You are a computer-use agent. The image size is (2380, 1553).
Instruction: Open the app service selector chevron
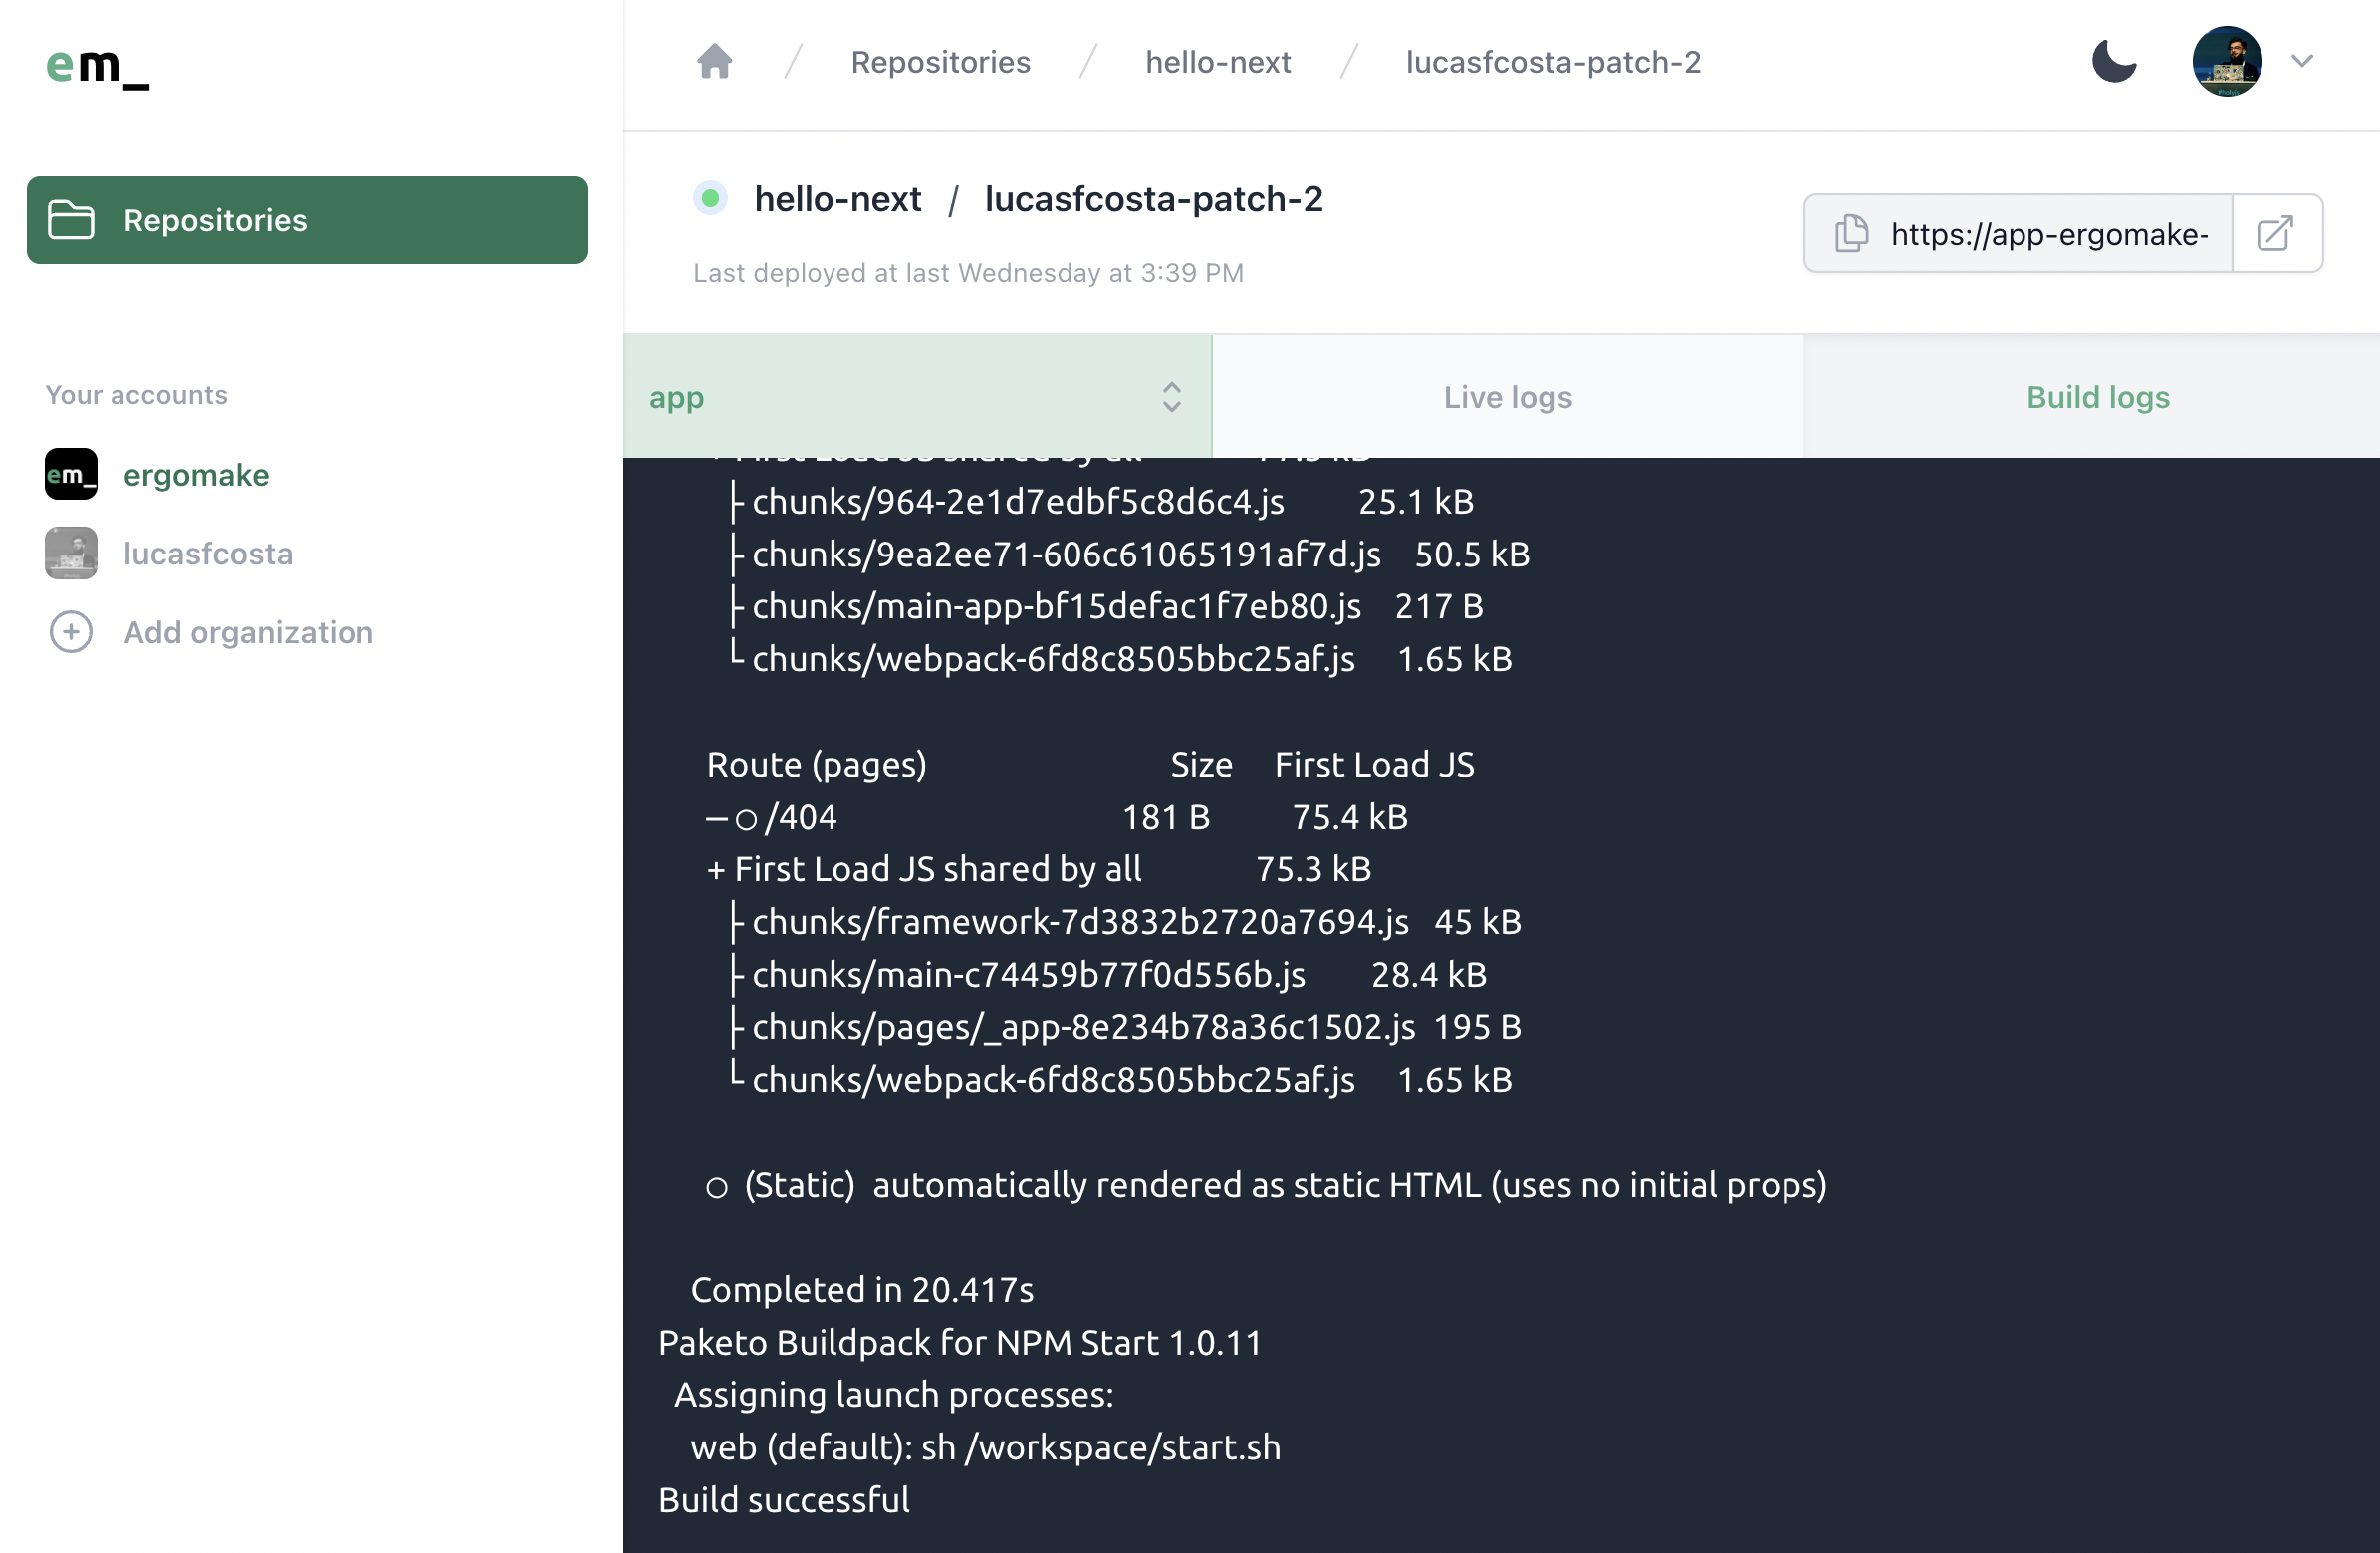point(1170,397)
